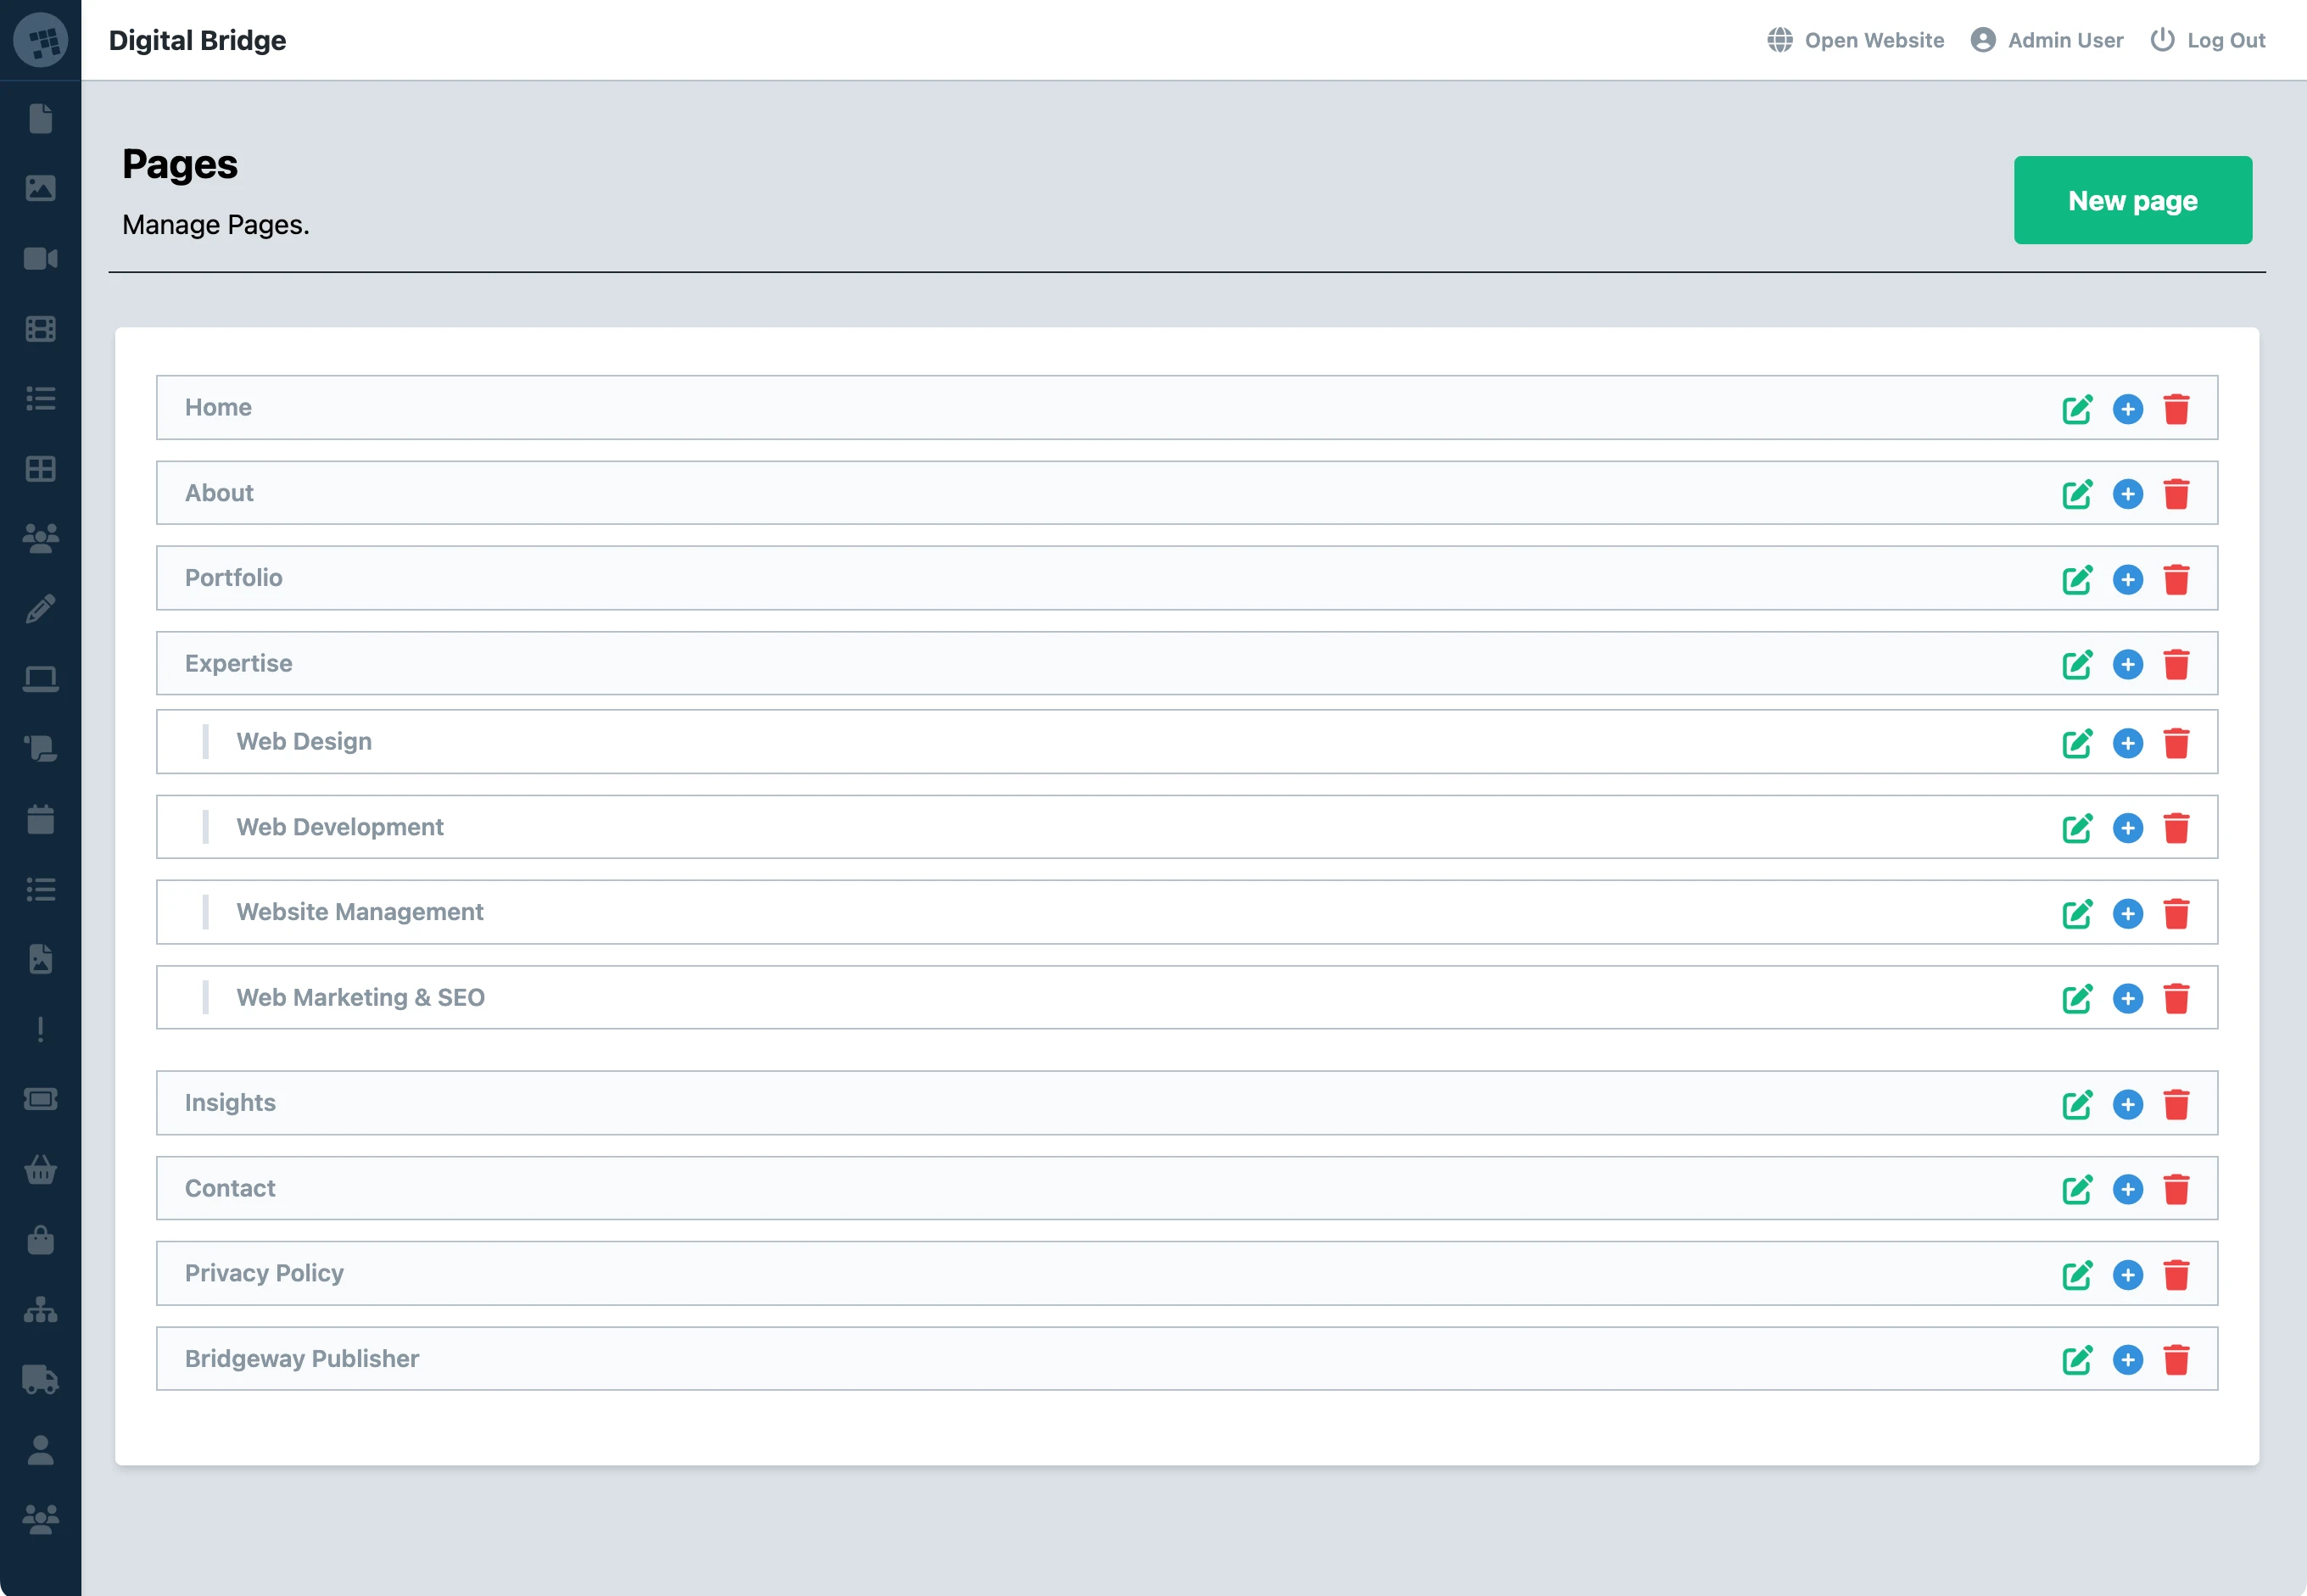Edit the Expertise page

[x=2077, y=665]
